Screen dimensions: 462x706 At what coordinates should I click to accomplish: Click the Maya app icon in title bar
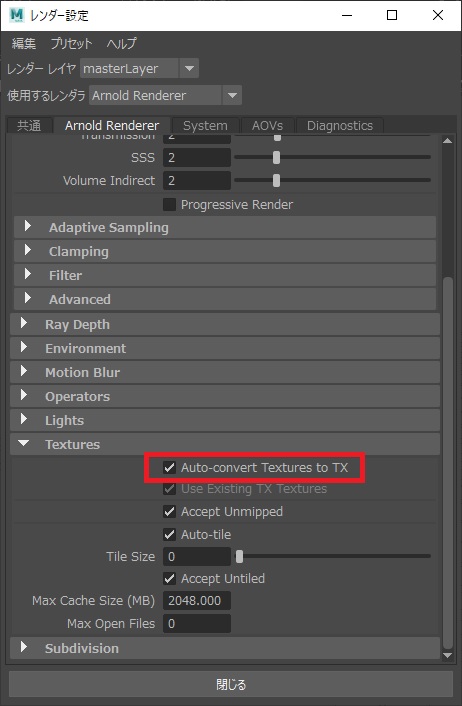coord(17,15)
